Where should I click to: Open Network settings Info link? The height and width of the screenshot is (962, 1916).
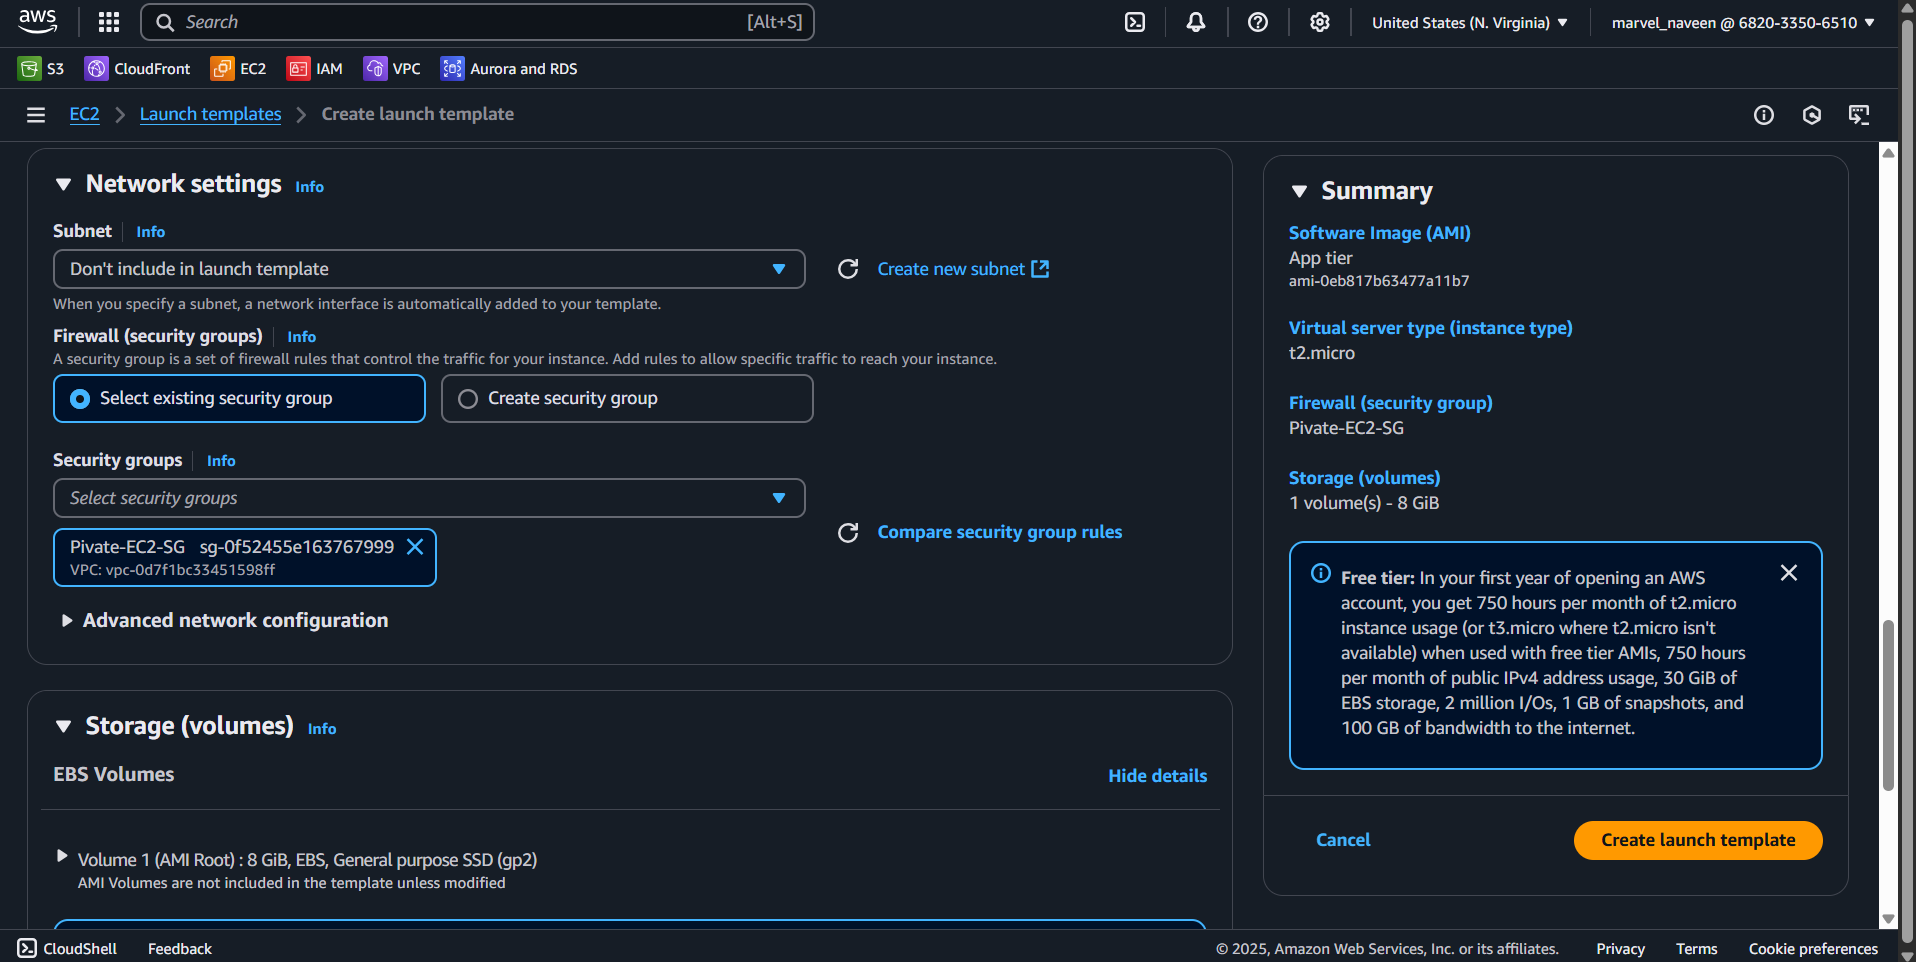[309, 187]
